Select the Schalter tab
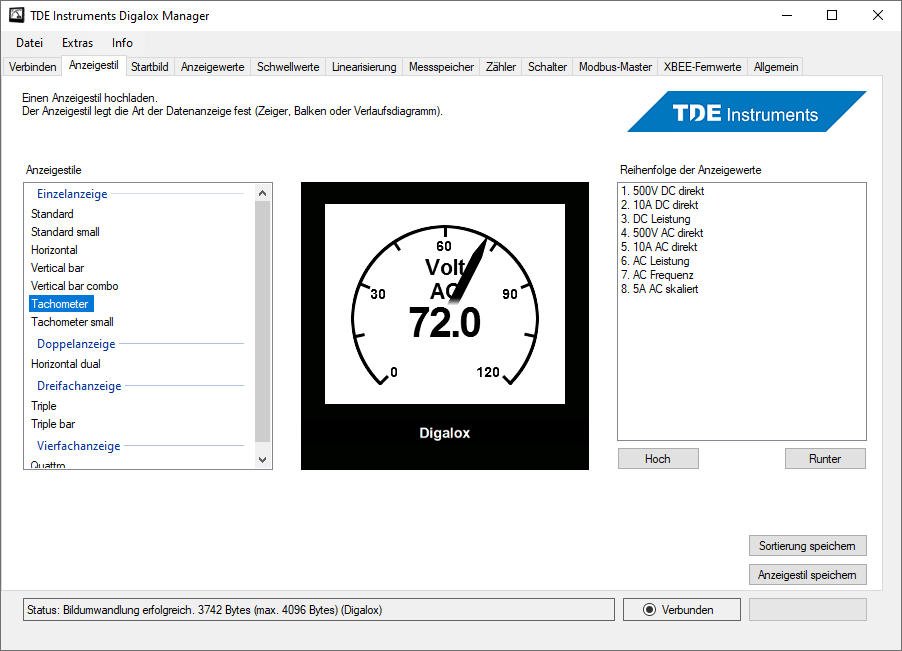Image resolution: width=902 pixels, height=651 pixels. coord(547,67)
